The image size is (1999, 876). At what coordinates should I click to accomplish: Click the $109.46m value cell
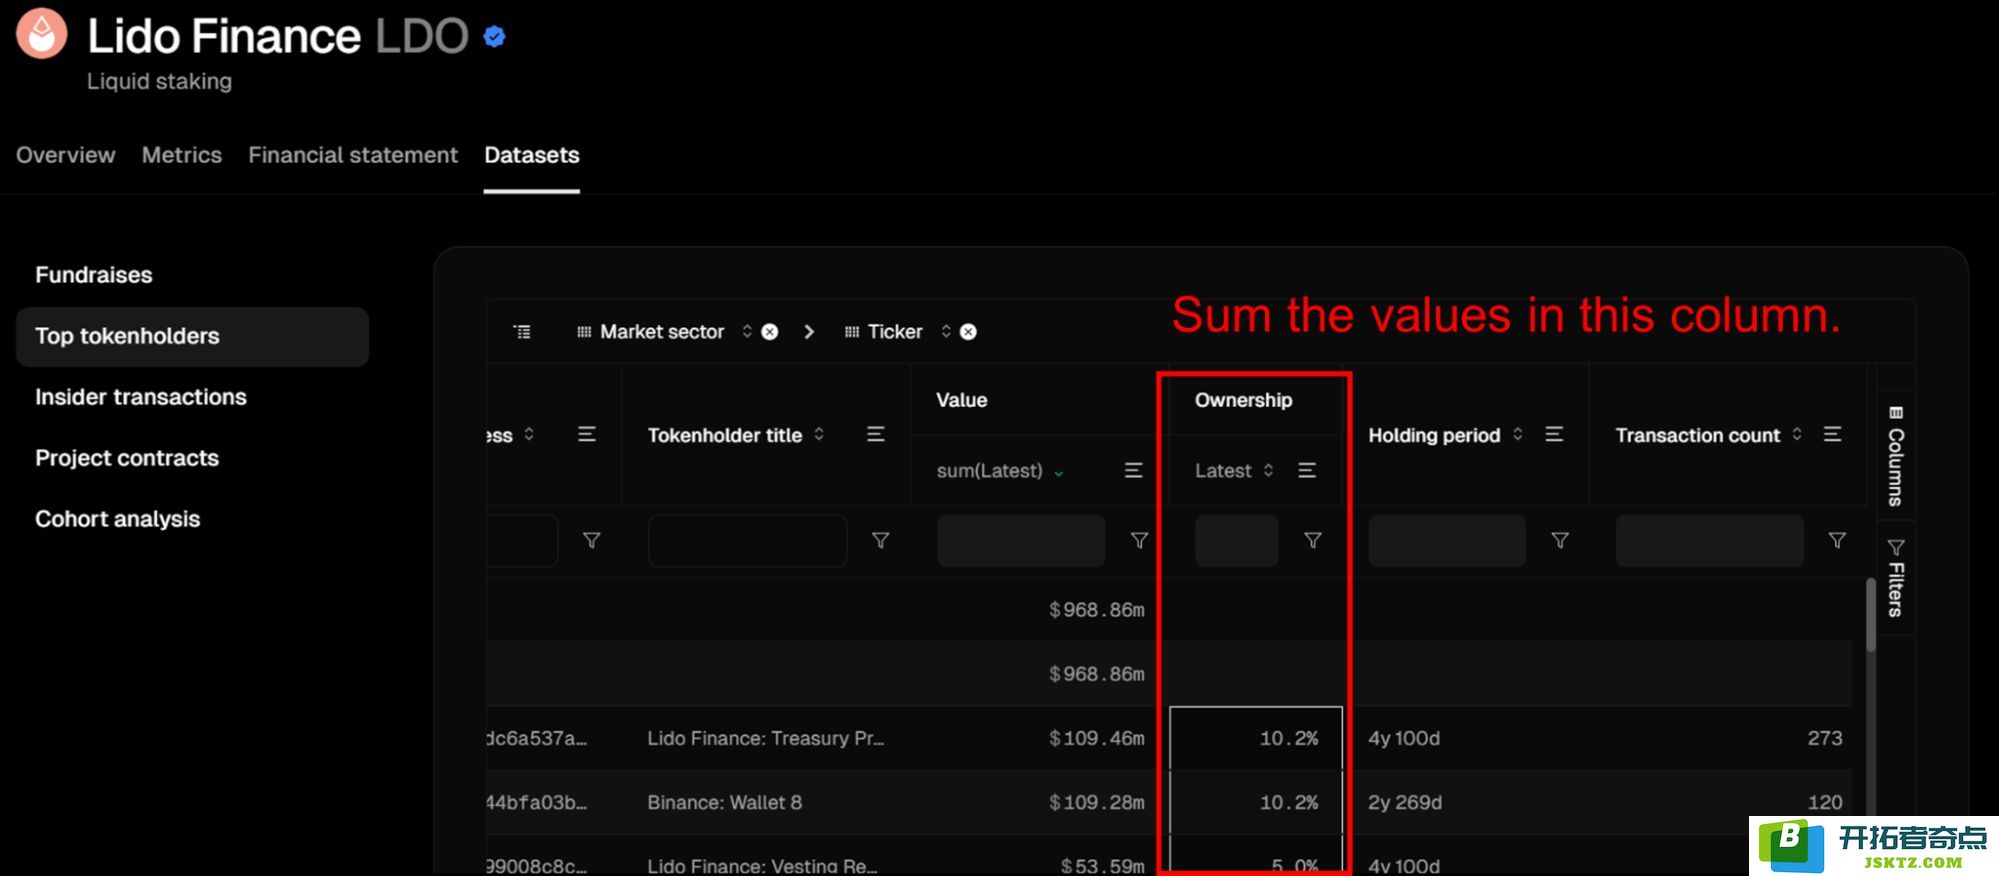(x=1096, y=738)
